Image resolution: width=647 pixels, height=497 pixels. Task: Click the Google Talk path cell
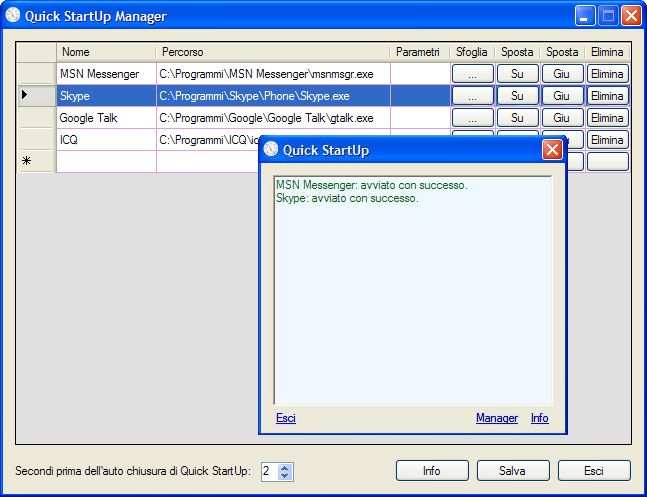[272, 118]
